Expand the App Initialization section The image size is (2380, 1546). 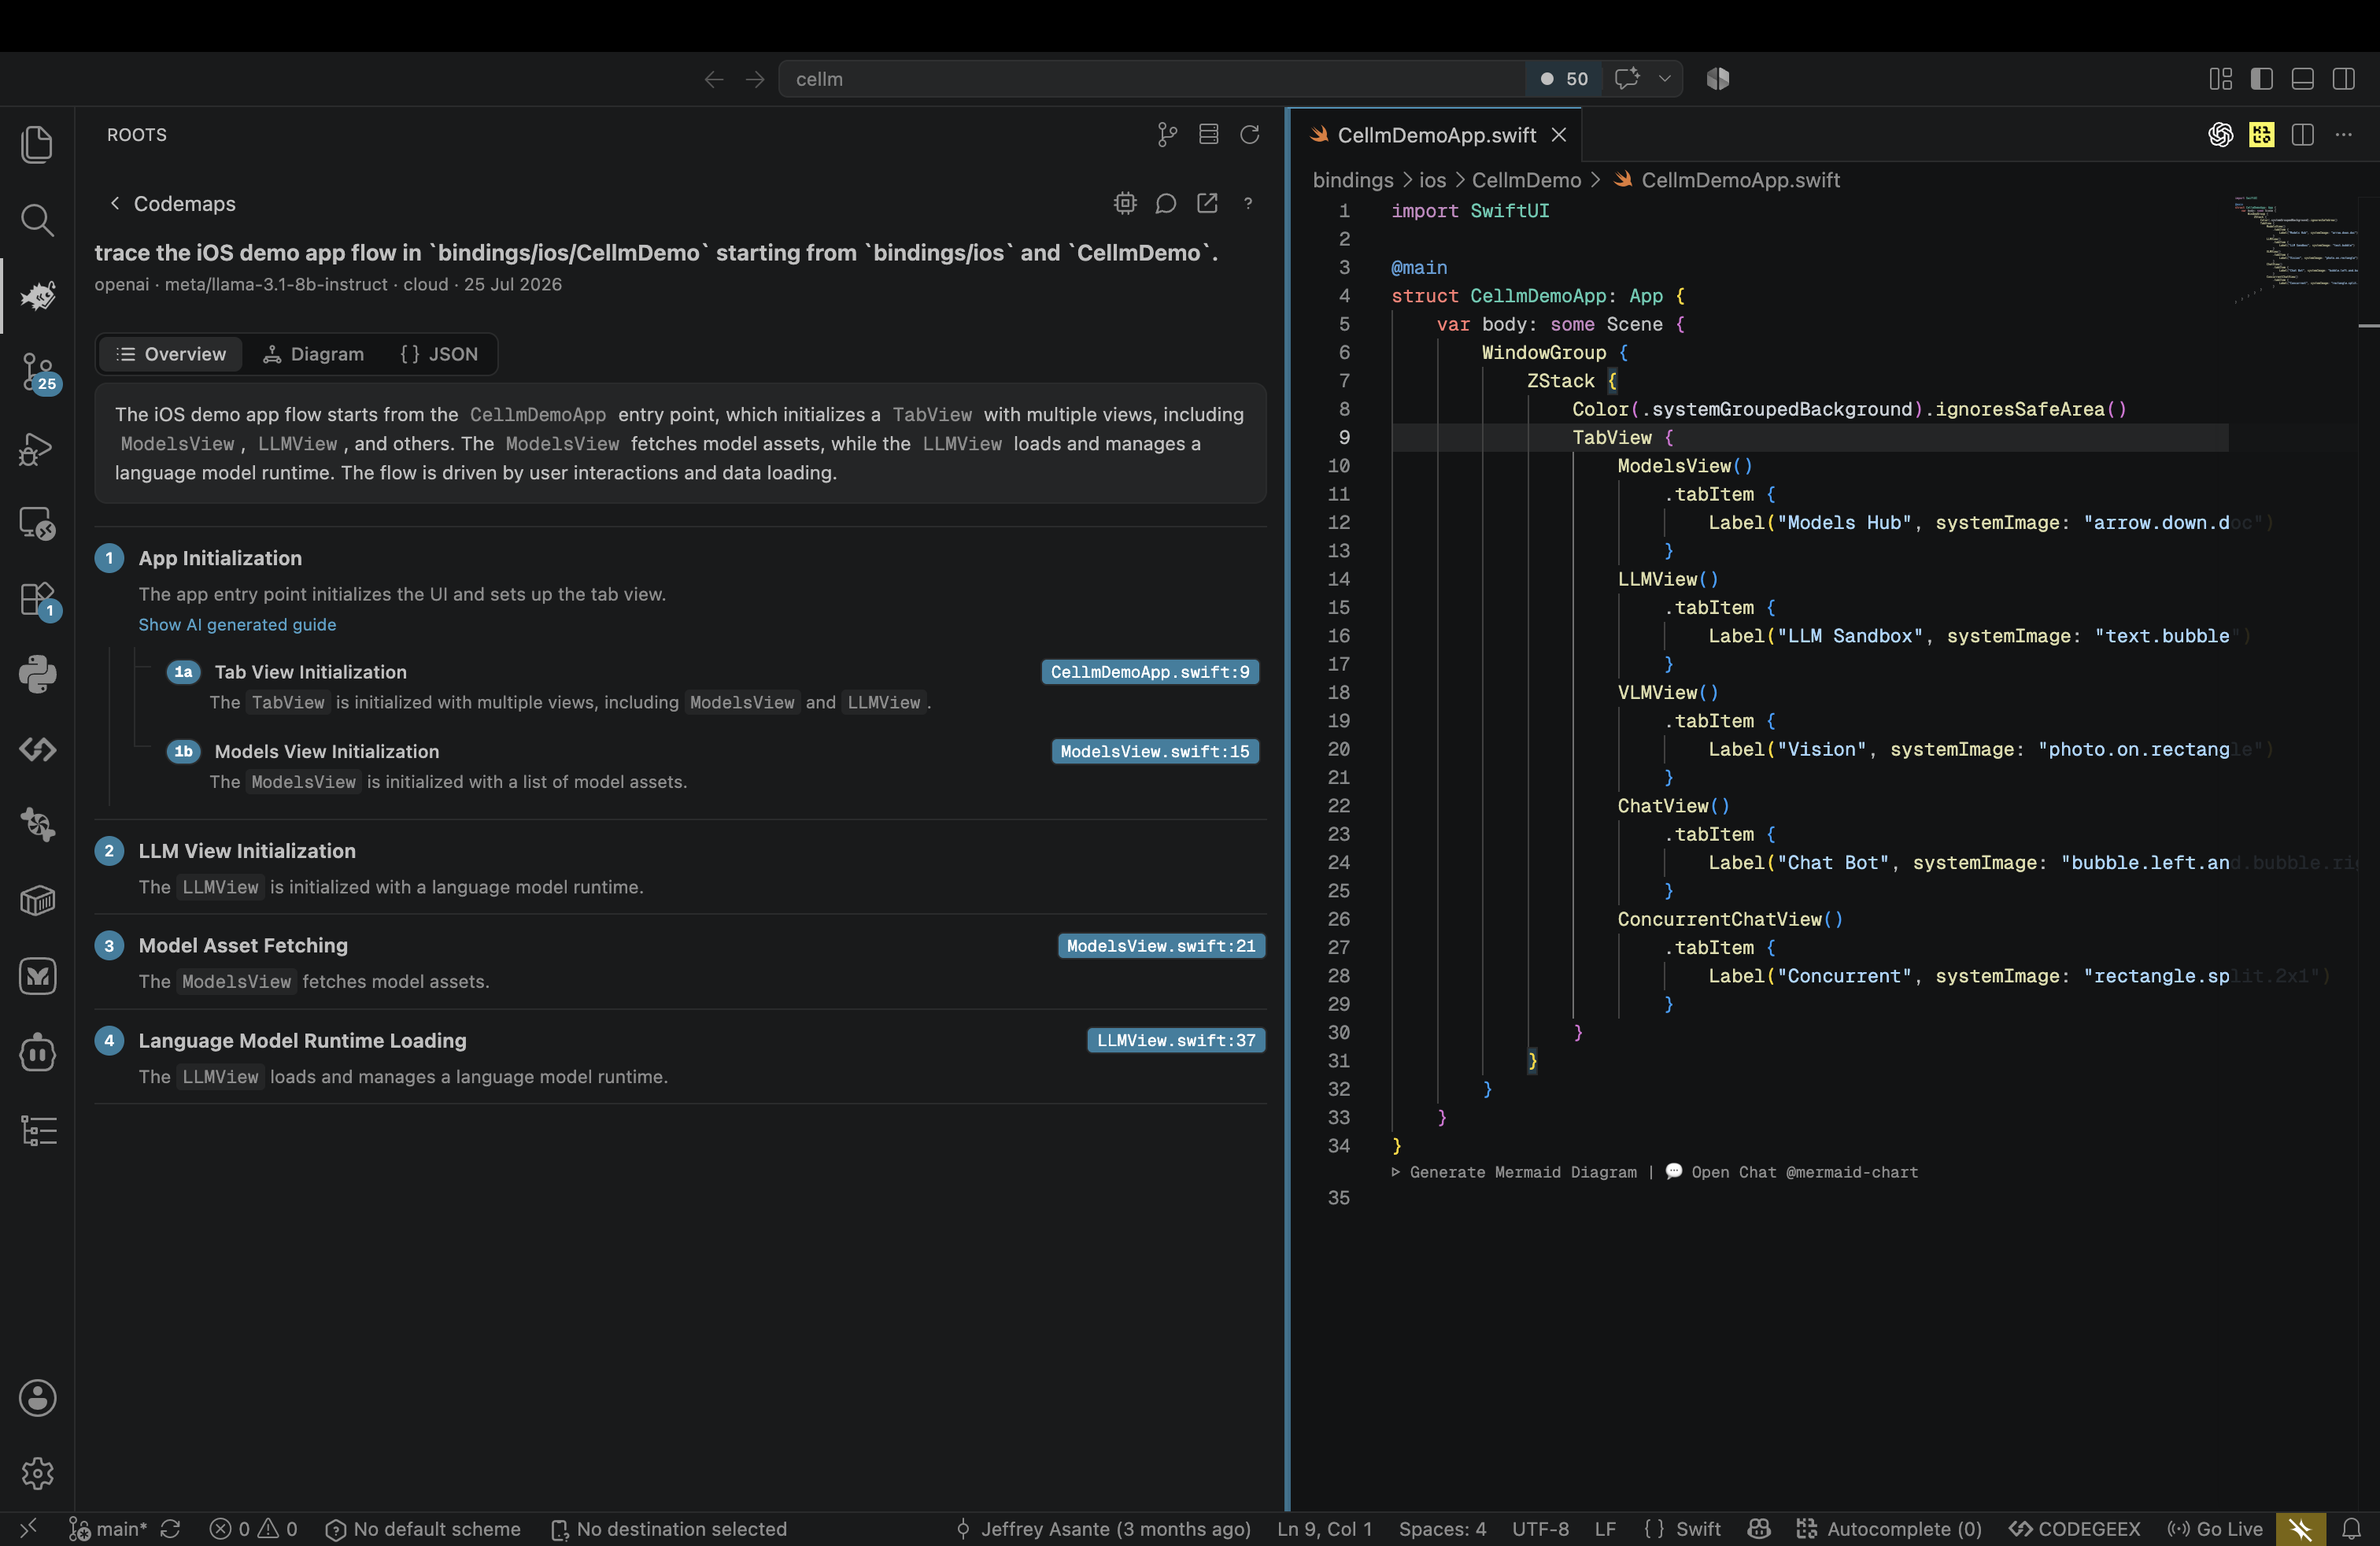pos(219,558)
